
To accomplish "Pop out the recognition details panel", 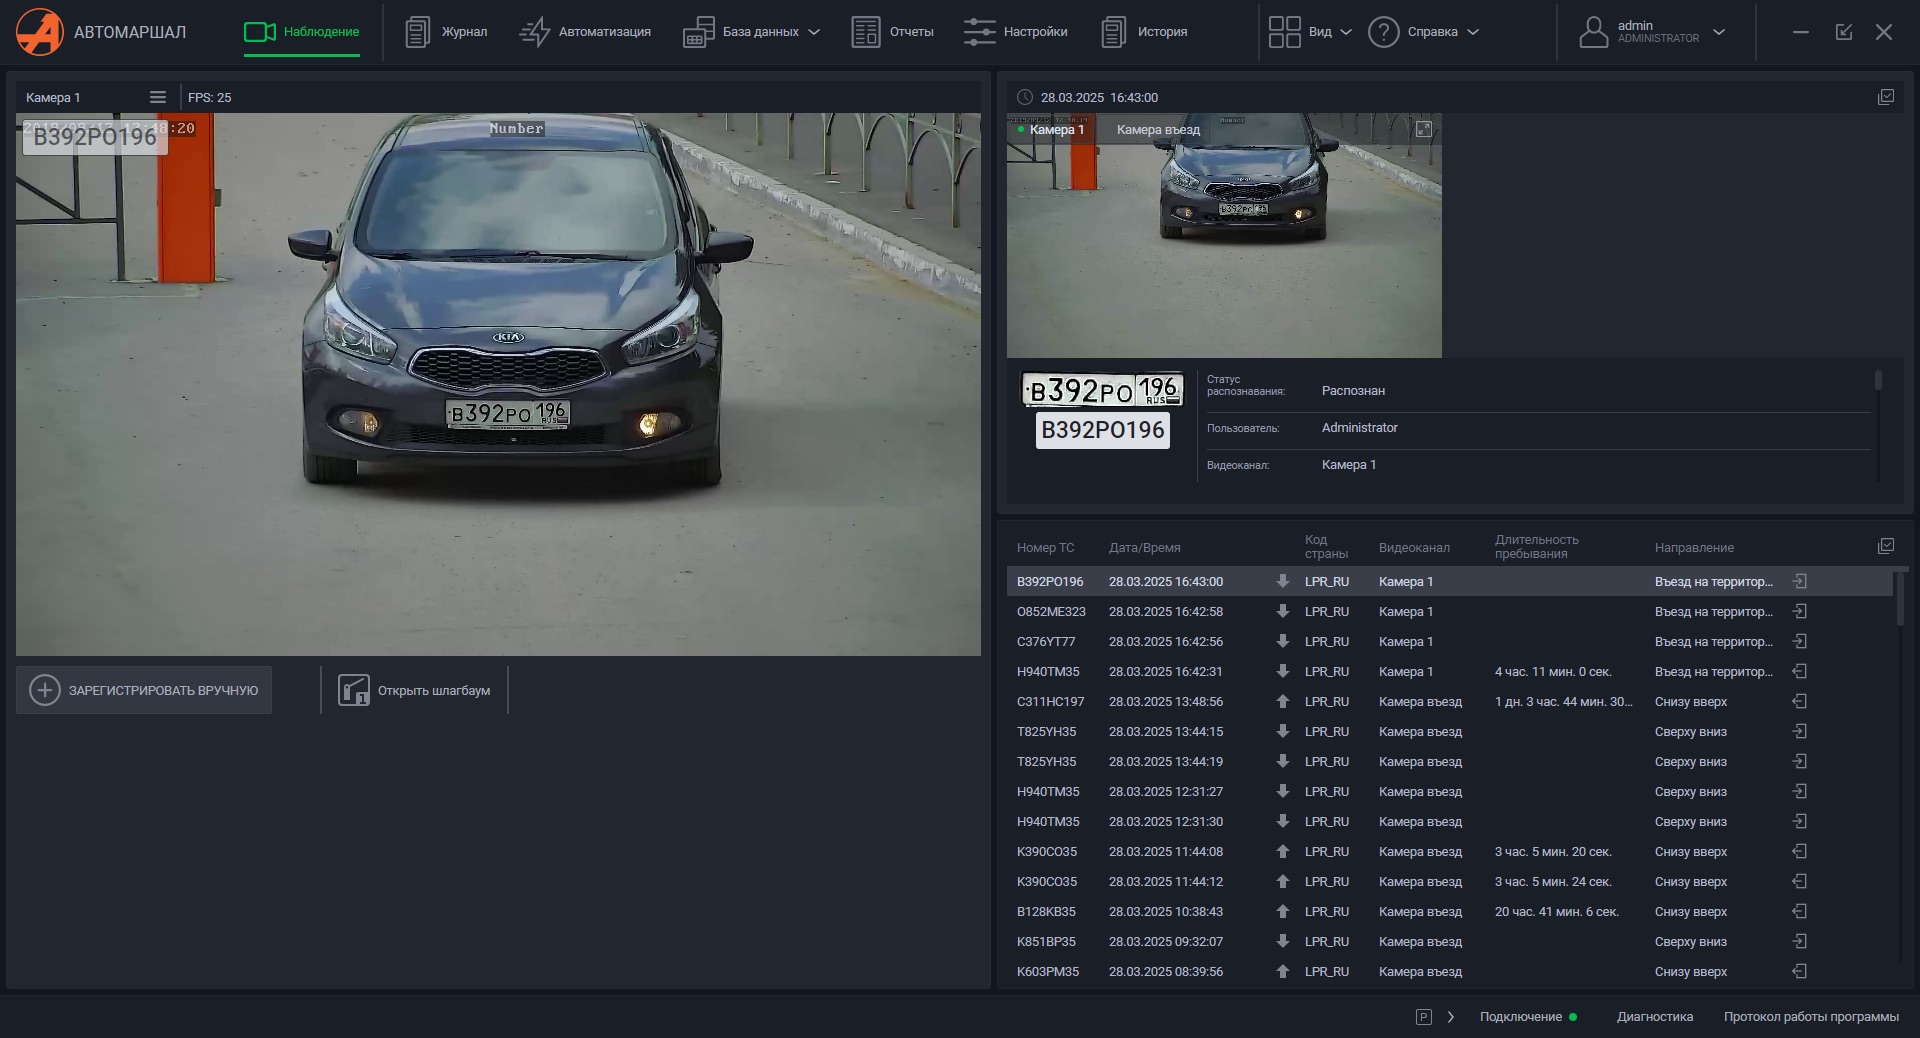I will pos(1886,97).
